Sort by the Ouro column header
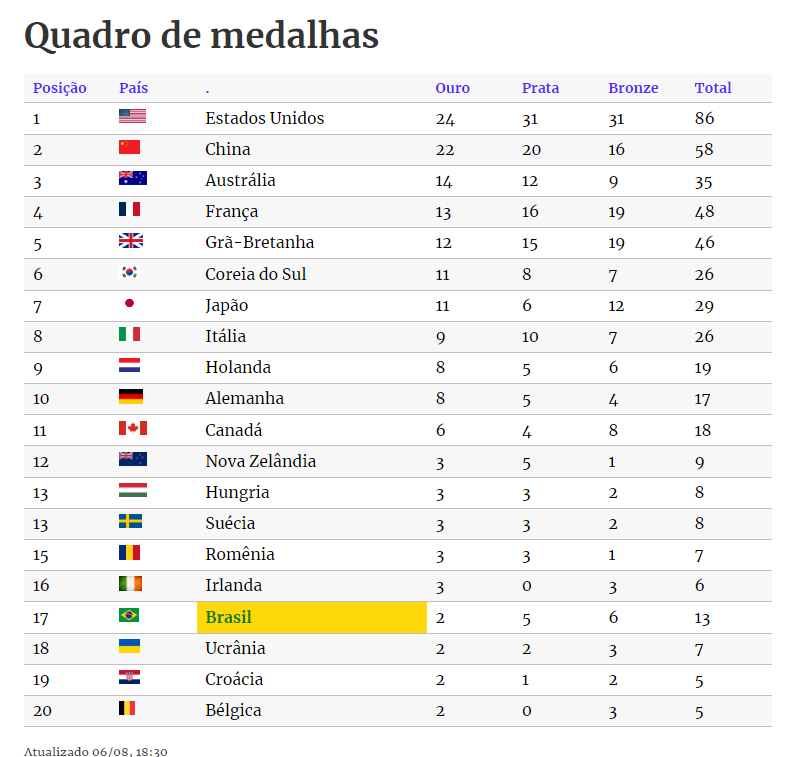 pyautogui.click(x=452, y=88)
